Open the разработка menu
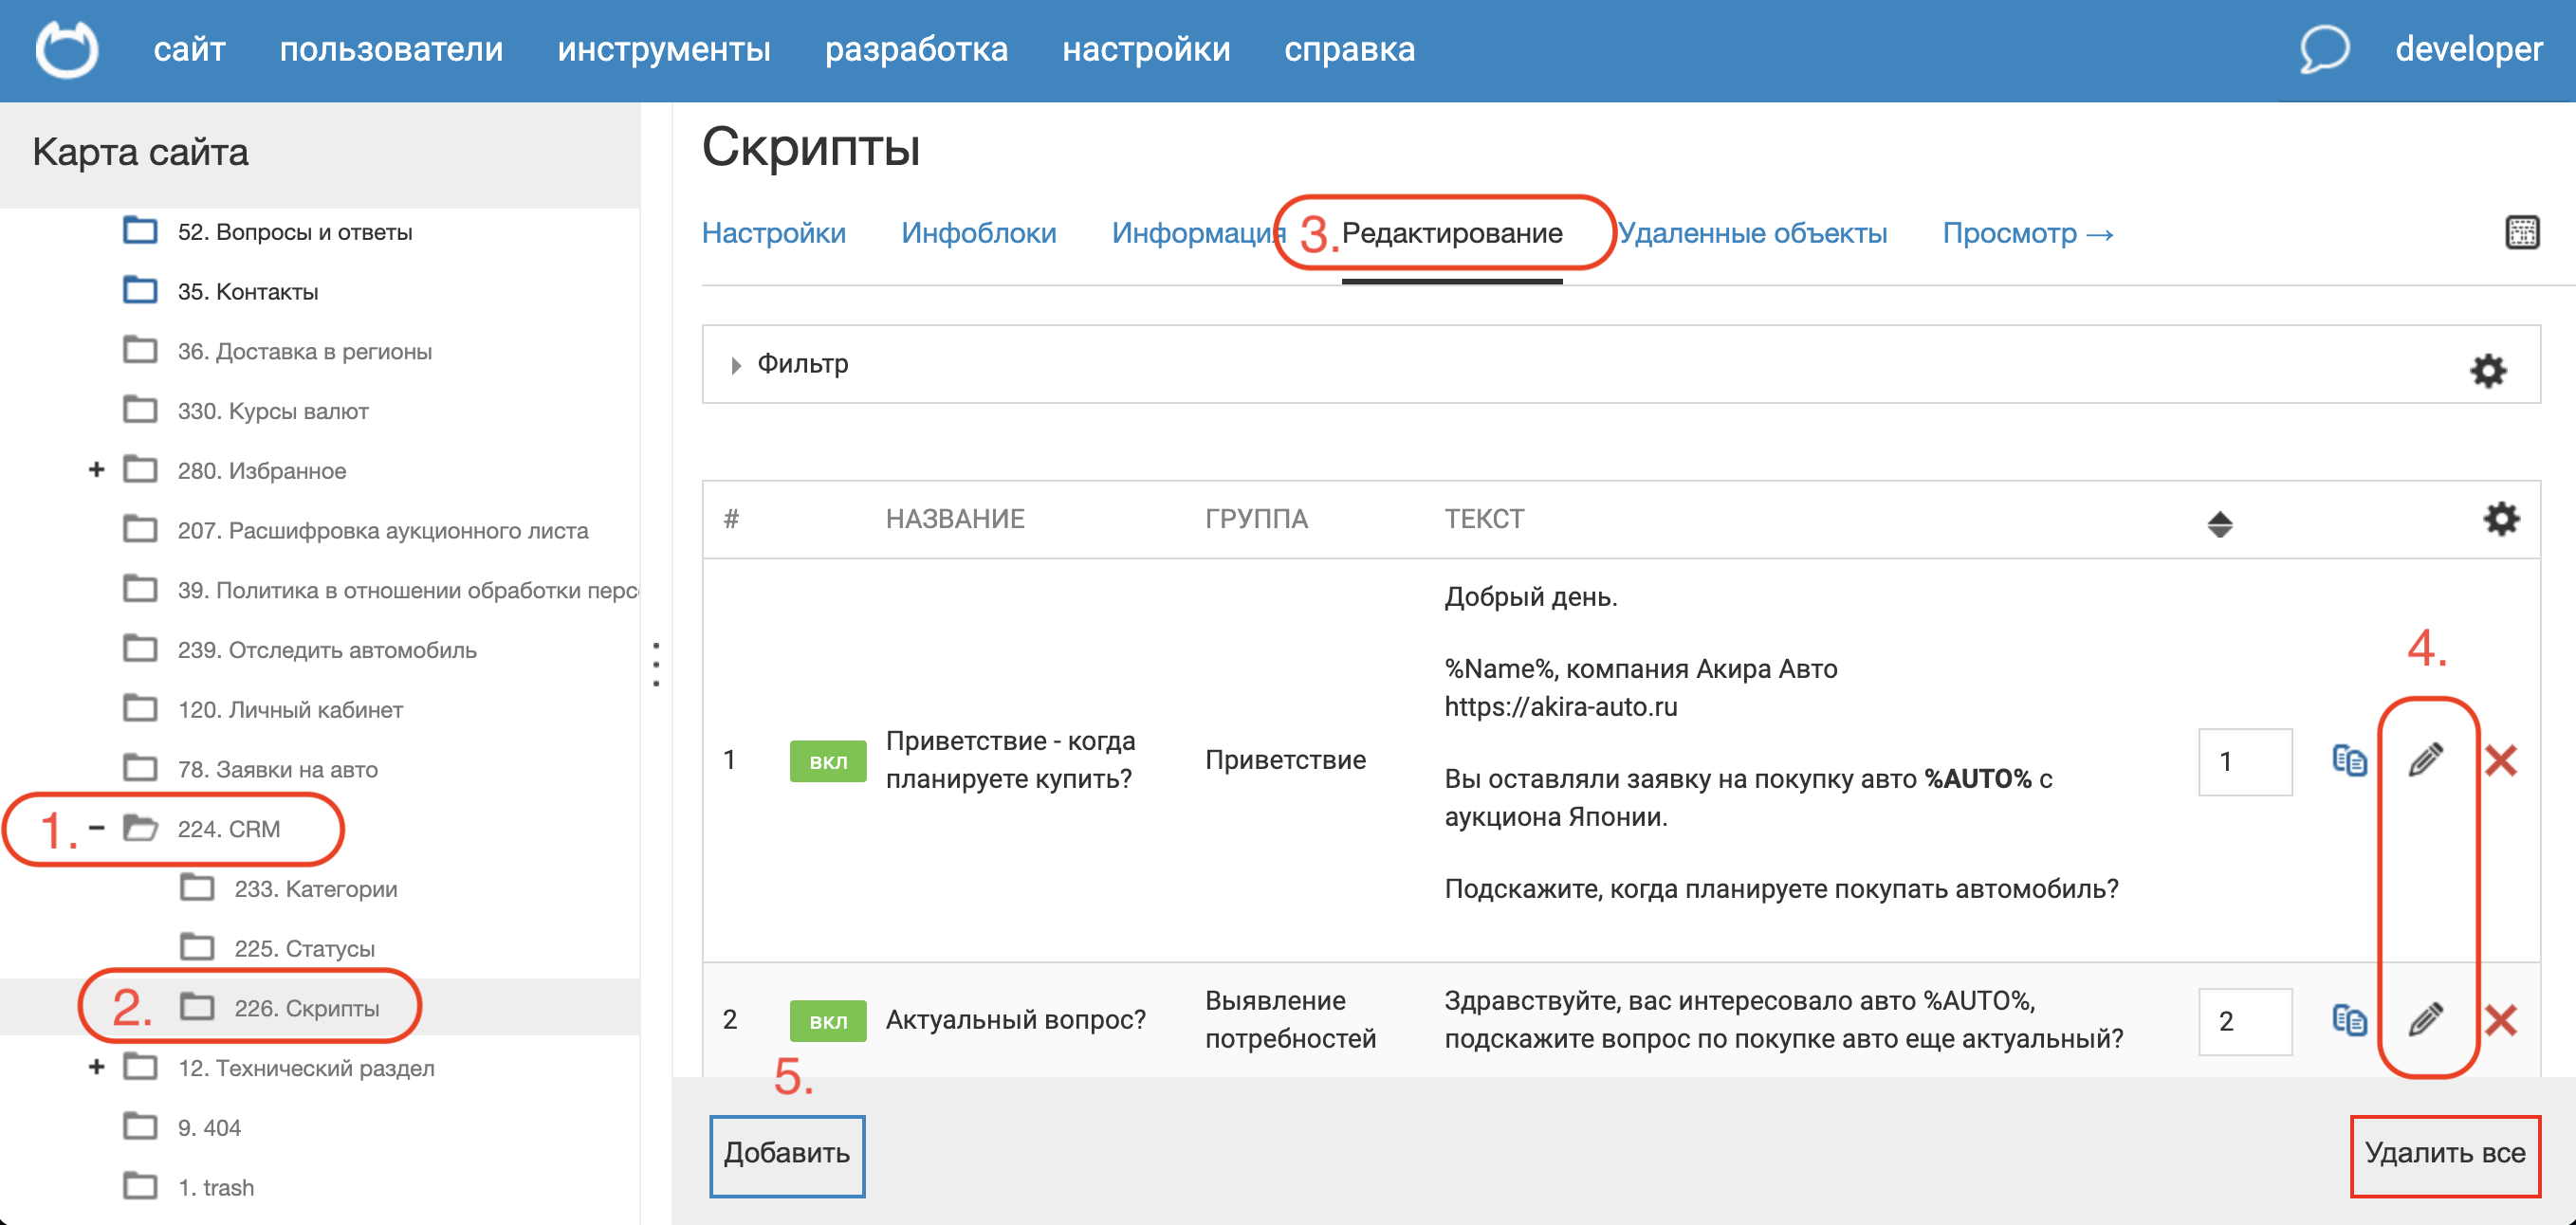Viewport: 2576px width, 1225px height. coord(916,49)
